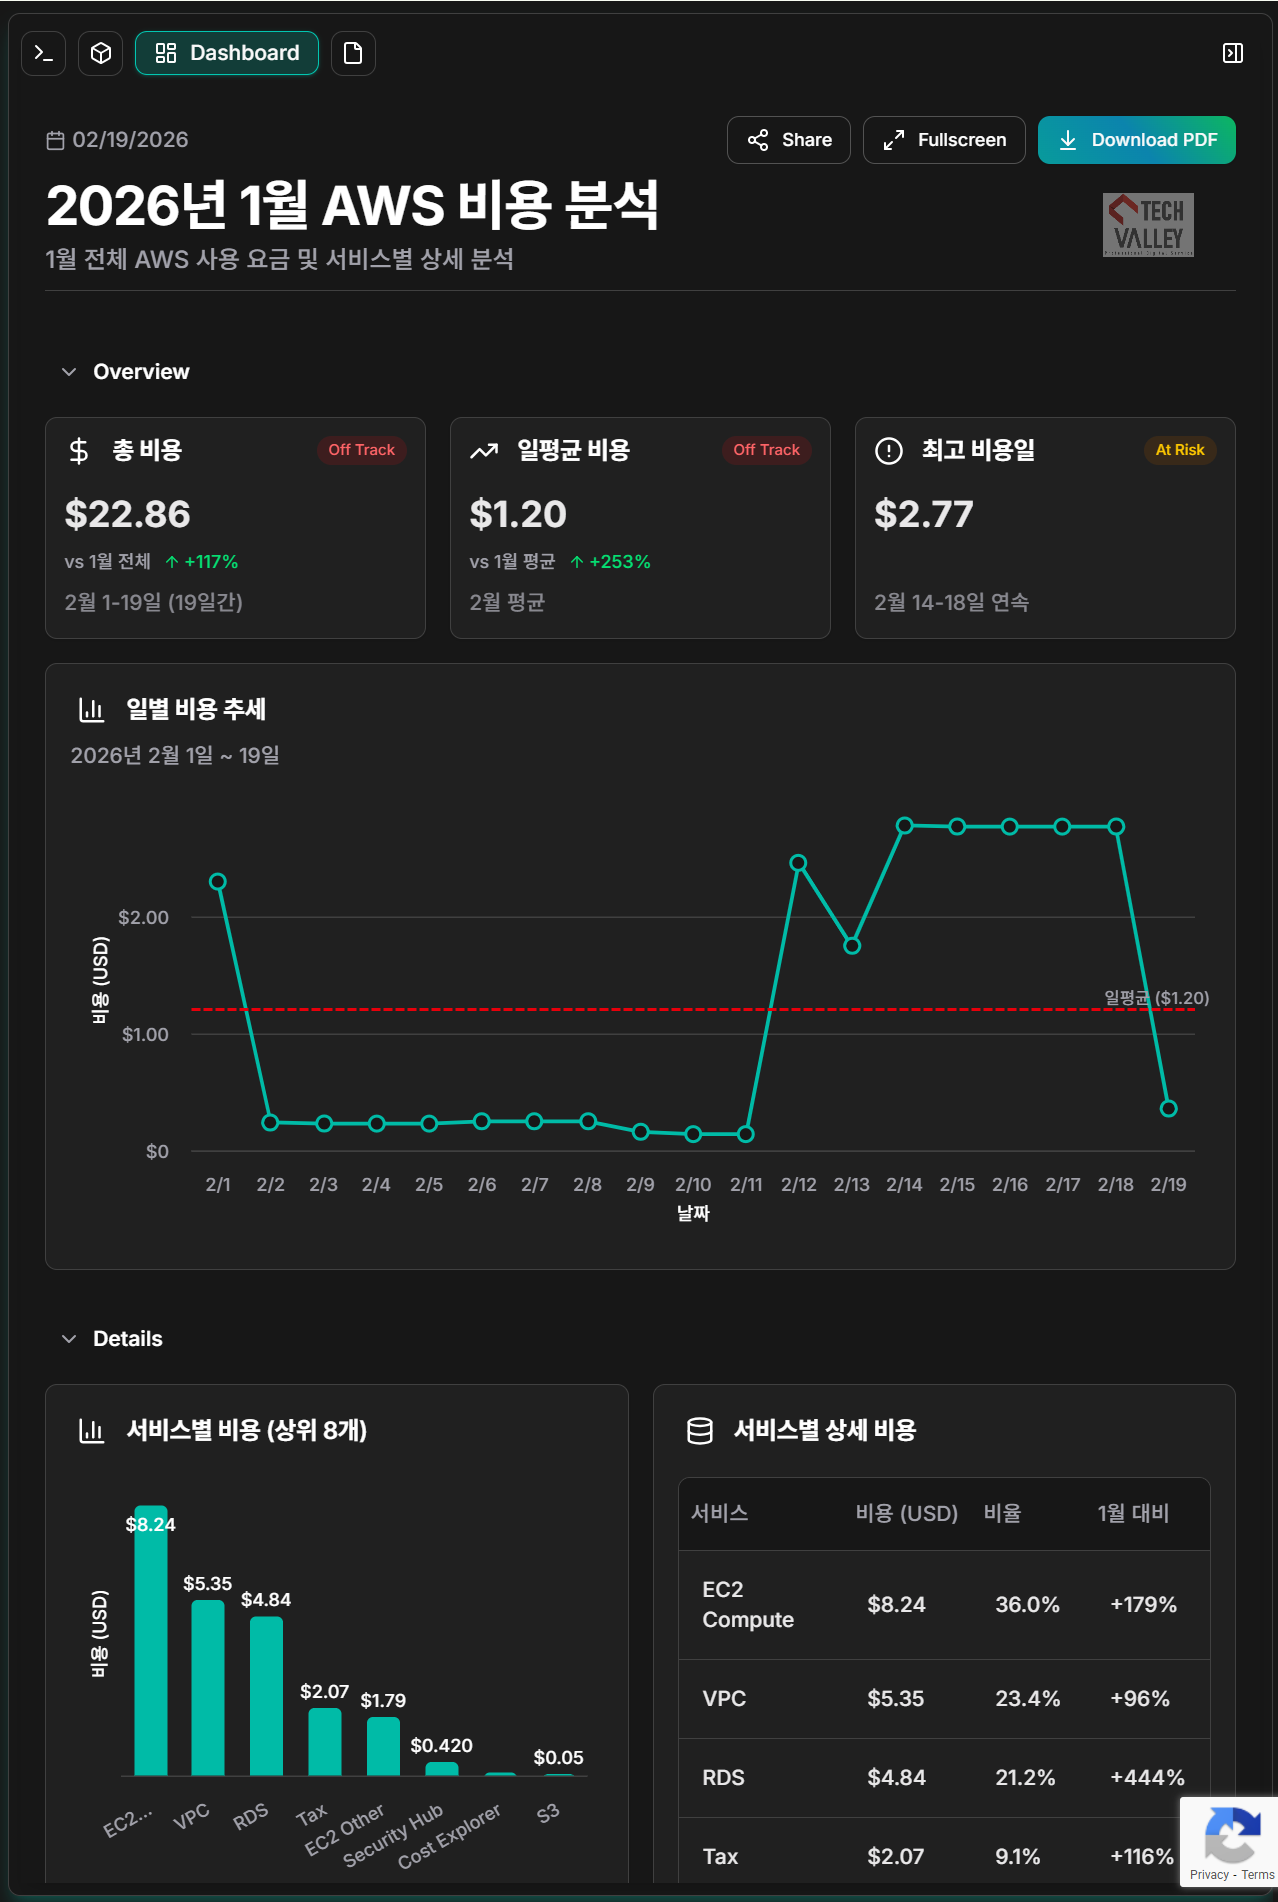Toggle the side panel collapse icon

pyautogui.click(x=1233, y=53)
